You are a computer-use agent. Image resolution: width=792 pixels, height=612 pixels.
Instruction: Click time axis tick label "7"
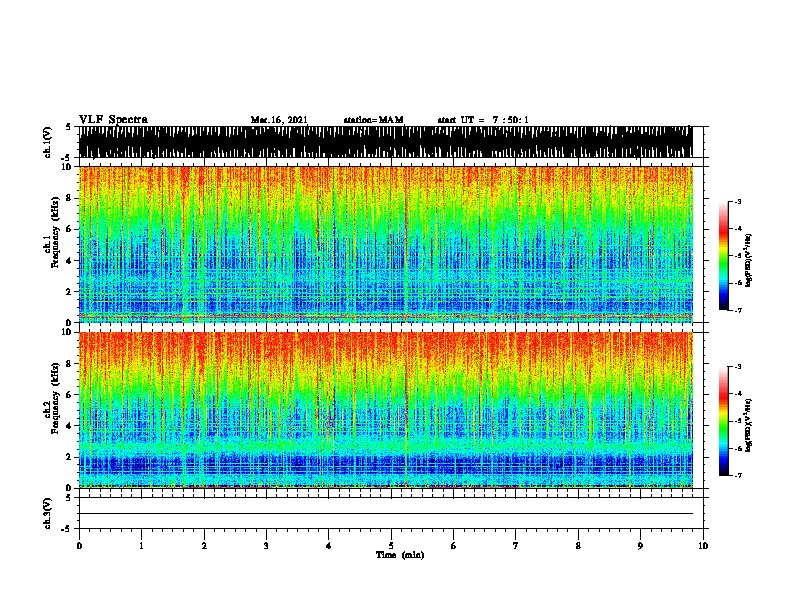(516, 546)
